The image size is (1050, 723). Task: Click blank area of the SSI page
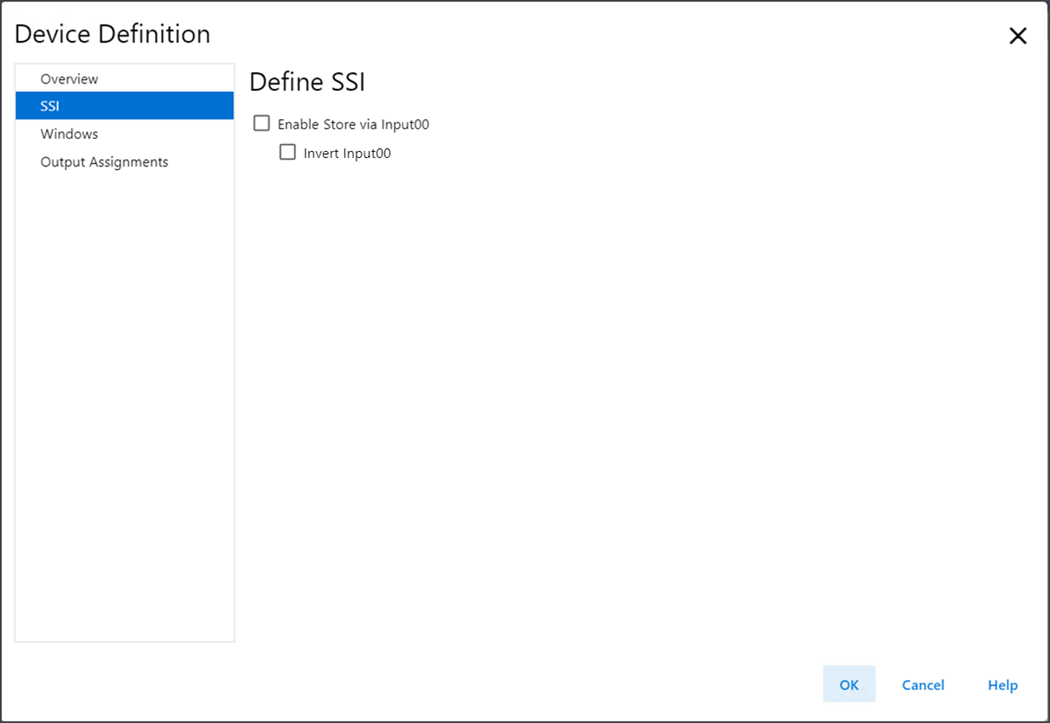630,400
